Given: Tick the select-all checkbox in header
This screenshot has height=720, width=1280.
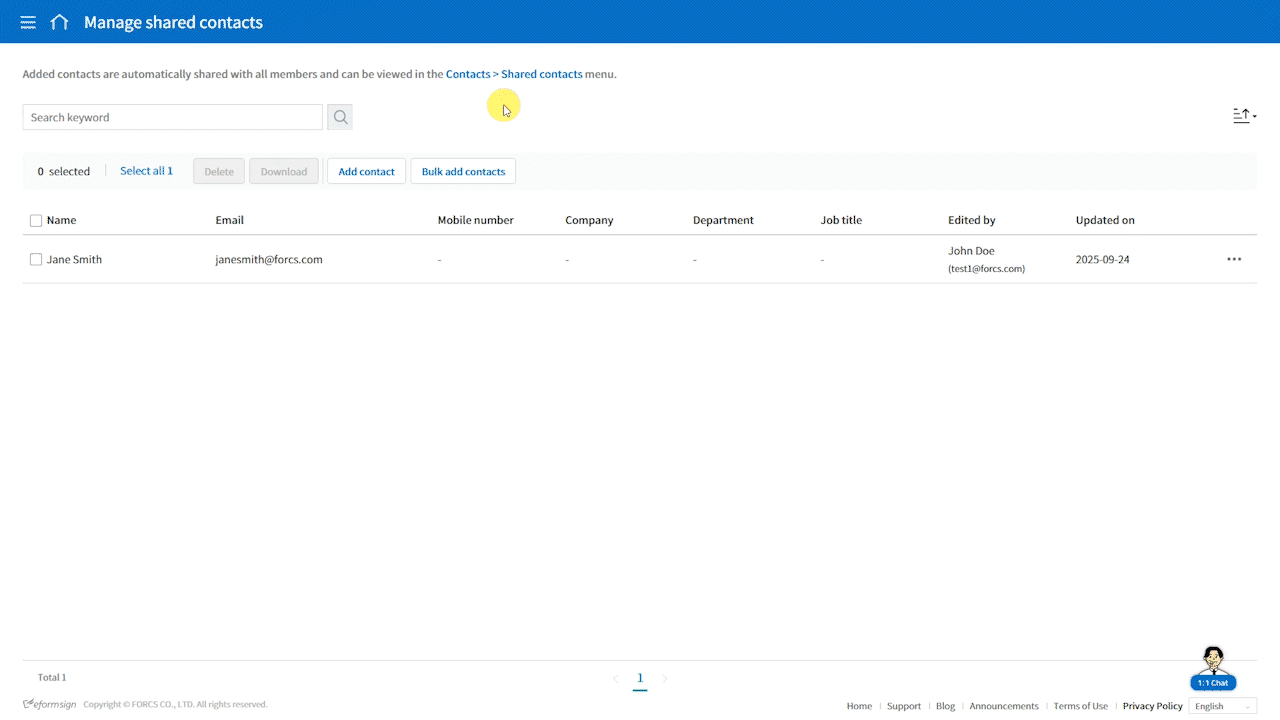Looking at the screenshot, I should [36, 220].
